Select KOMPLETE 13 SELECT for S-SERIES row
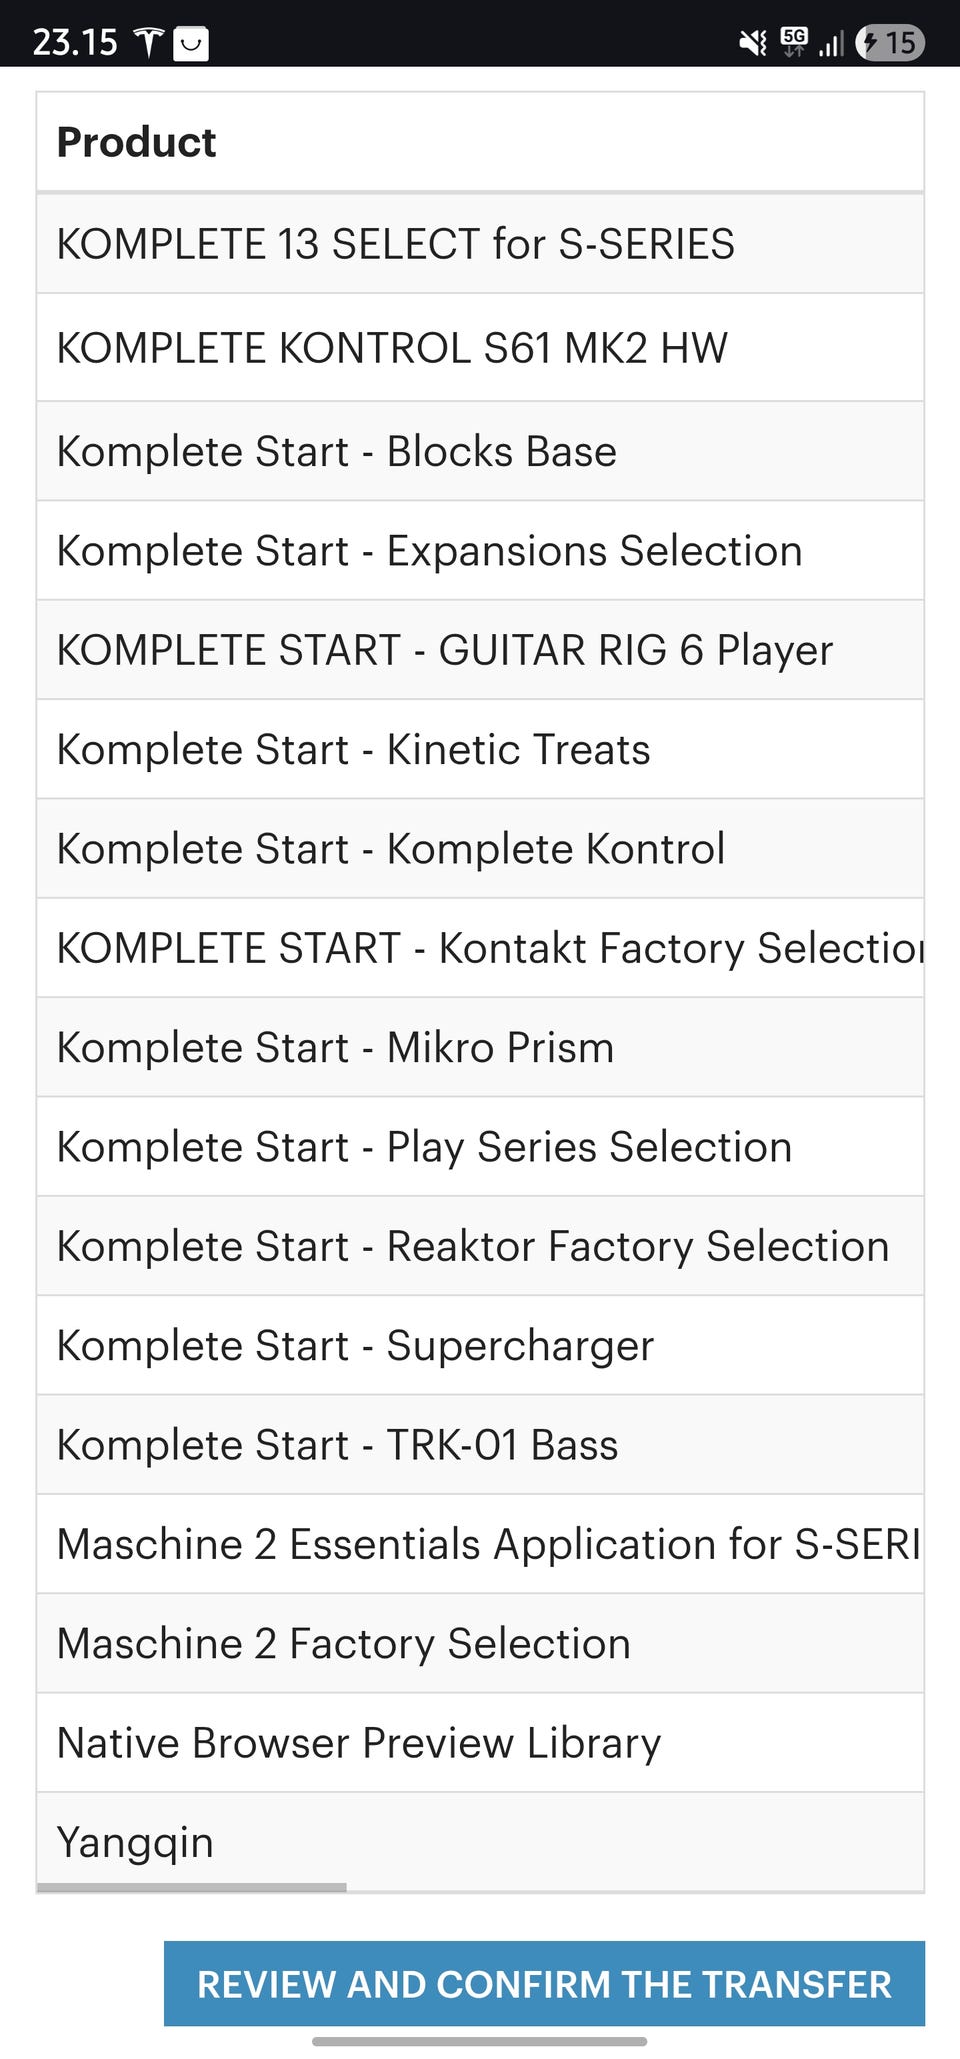960x2059 pixels. pos(395,244)
